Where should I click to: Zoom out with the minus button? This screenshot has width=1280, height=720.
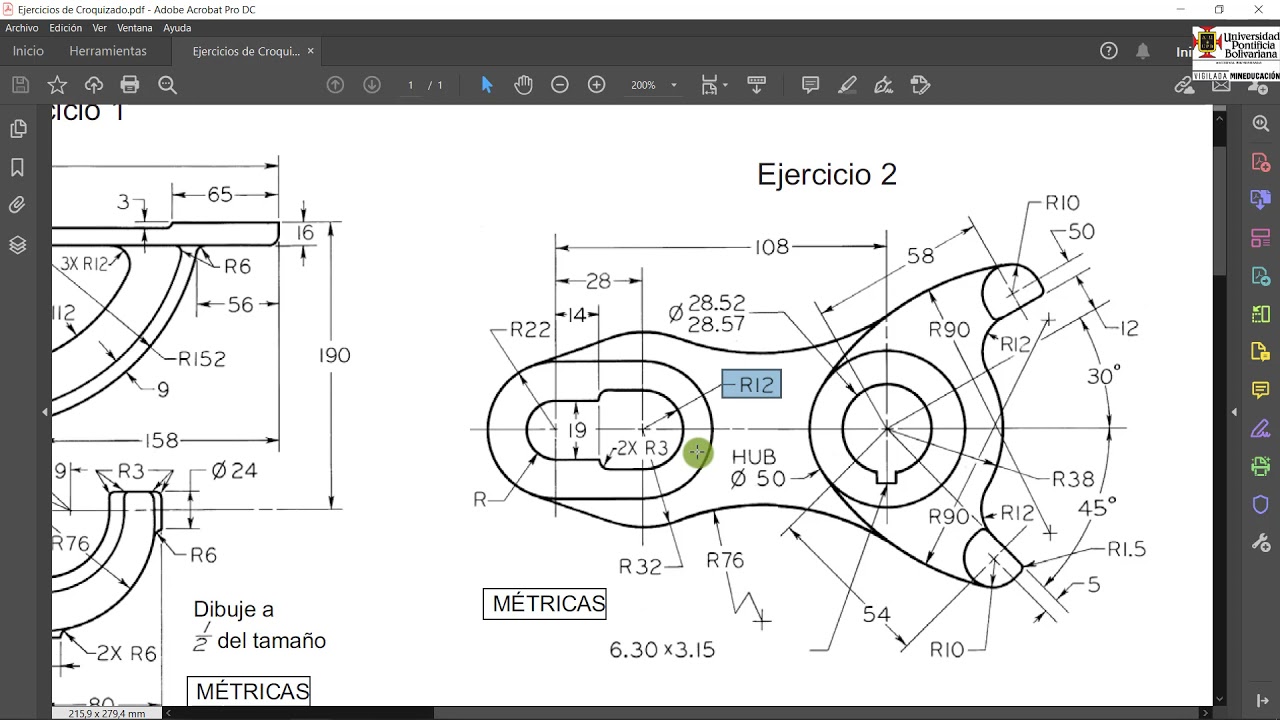560,85
